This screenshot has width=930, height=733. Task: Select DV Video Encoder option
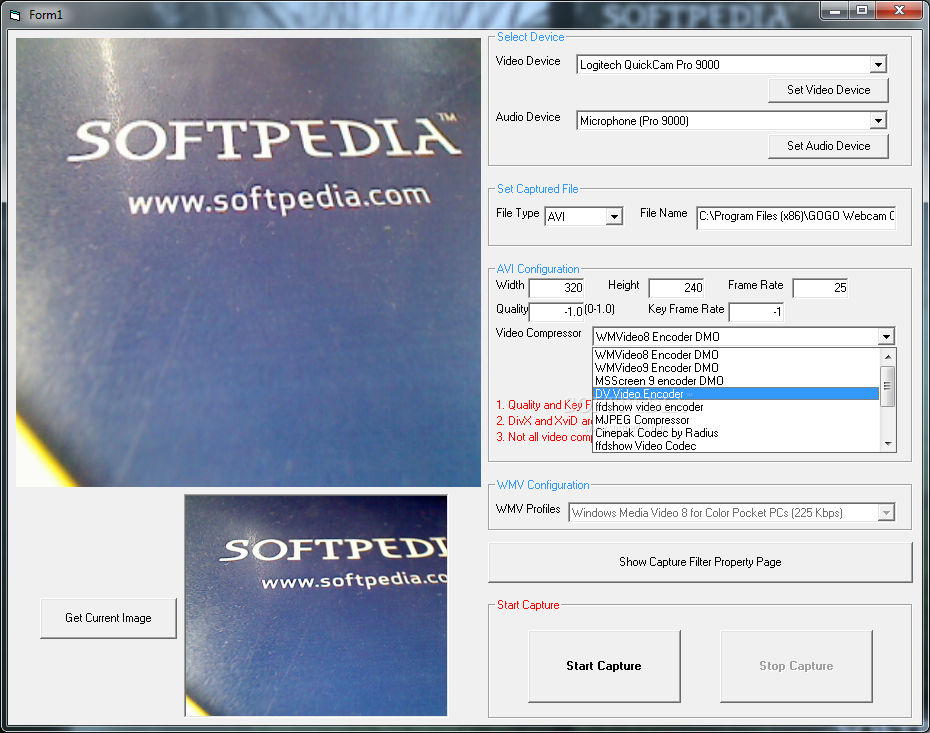tap(736, 394)
